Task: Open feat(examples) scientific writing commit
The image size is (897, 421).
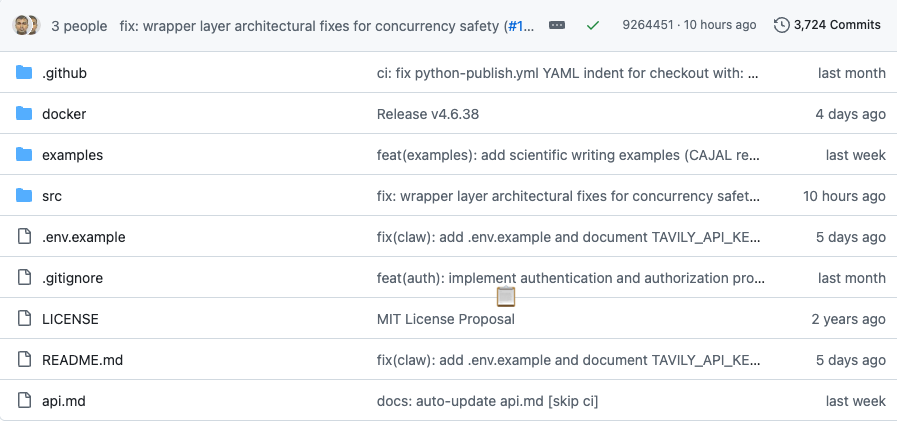Action: point(567,155)
